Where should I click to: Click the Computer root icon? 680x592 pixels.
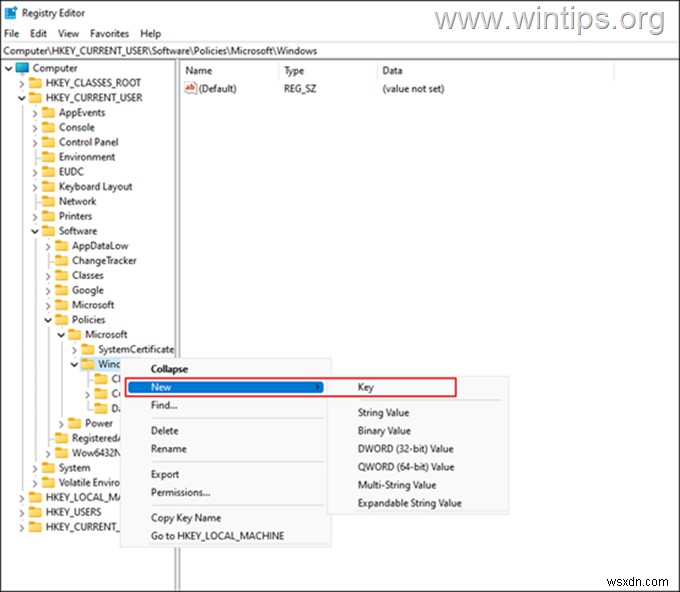point(22,68)
